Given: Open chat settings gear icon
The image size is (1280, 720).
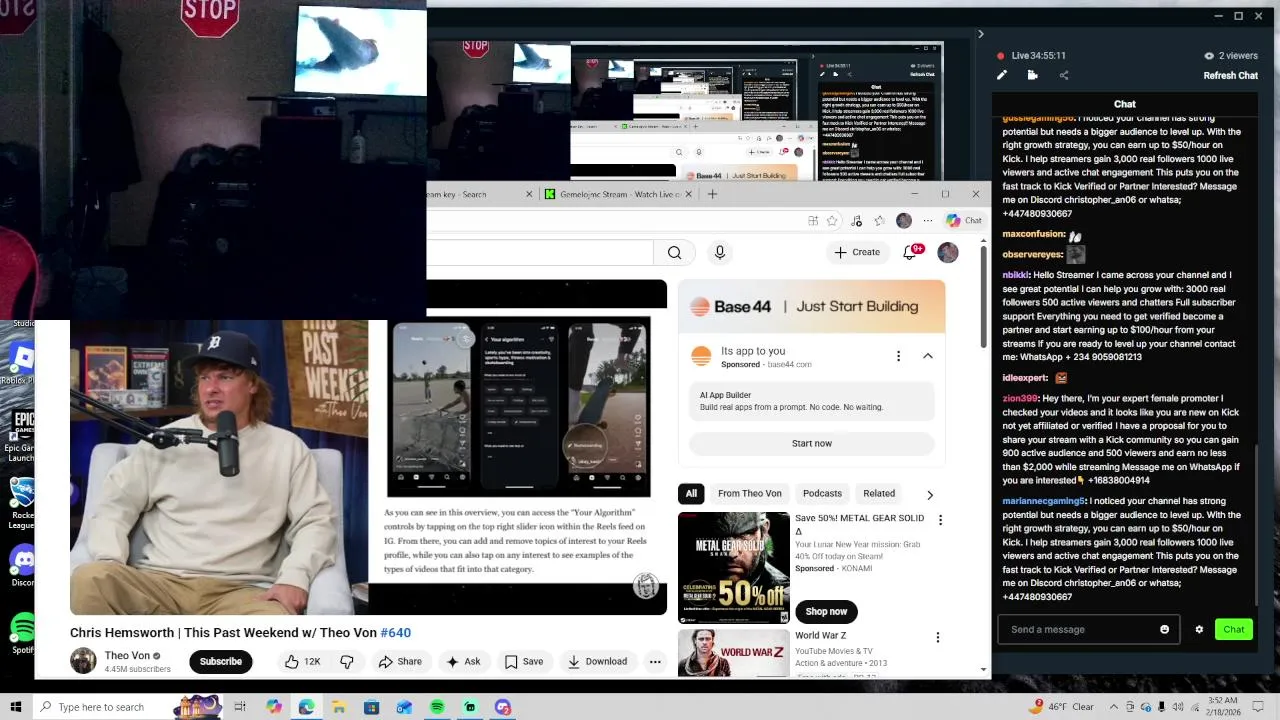Looking at the screenshot, I should coord(1199,629).
